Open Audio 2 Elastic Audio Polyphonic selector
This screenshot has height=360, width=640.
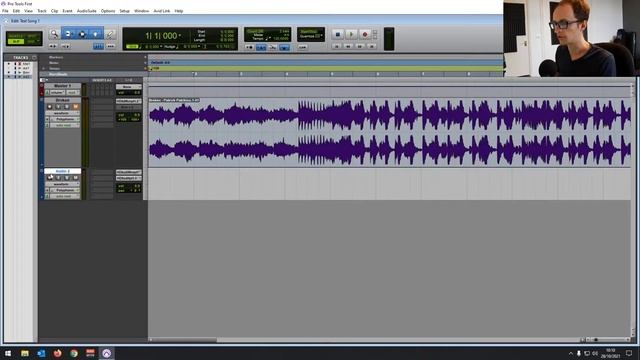(x=65, y=190)
